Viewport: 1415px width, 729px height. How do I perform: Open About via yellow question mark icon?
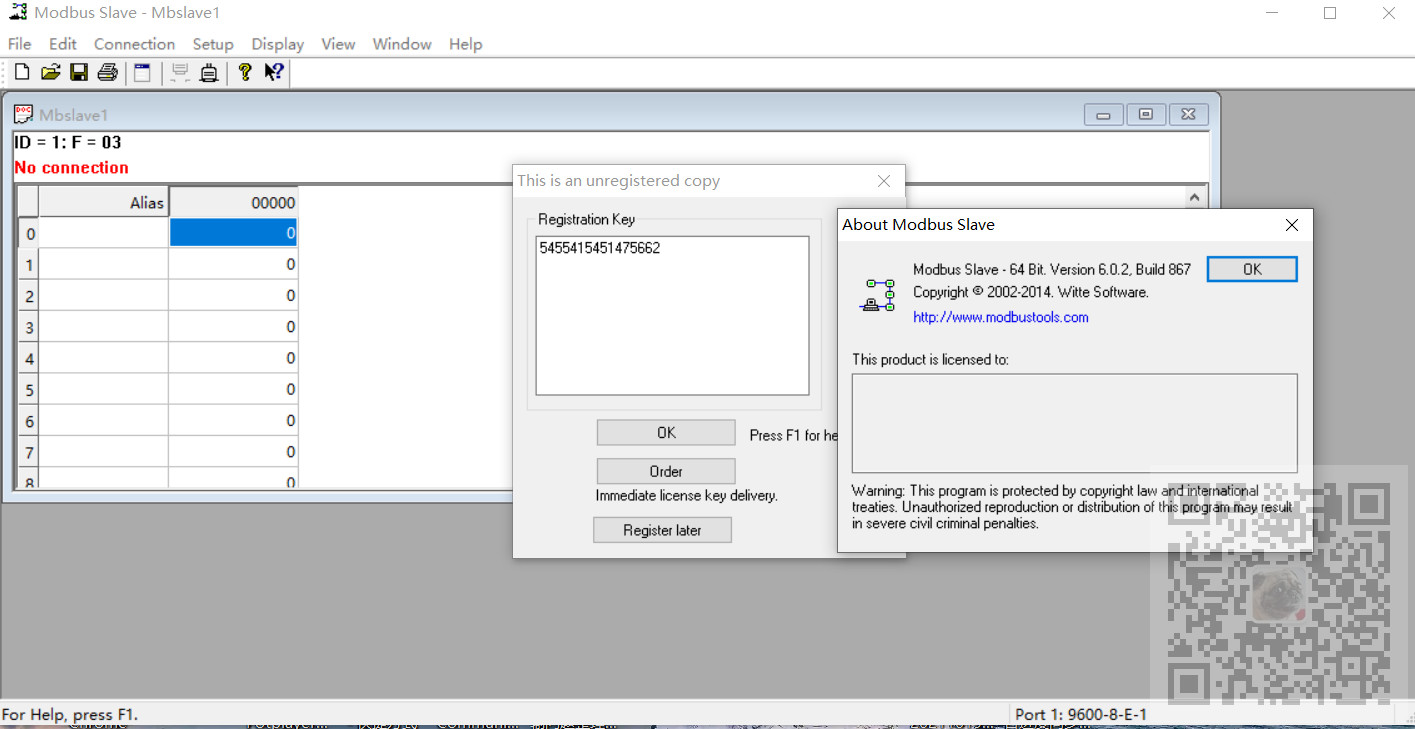pyautogui.click(x=245, y=72)
